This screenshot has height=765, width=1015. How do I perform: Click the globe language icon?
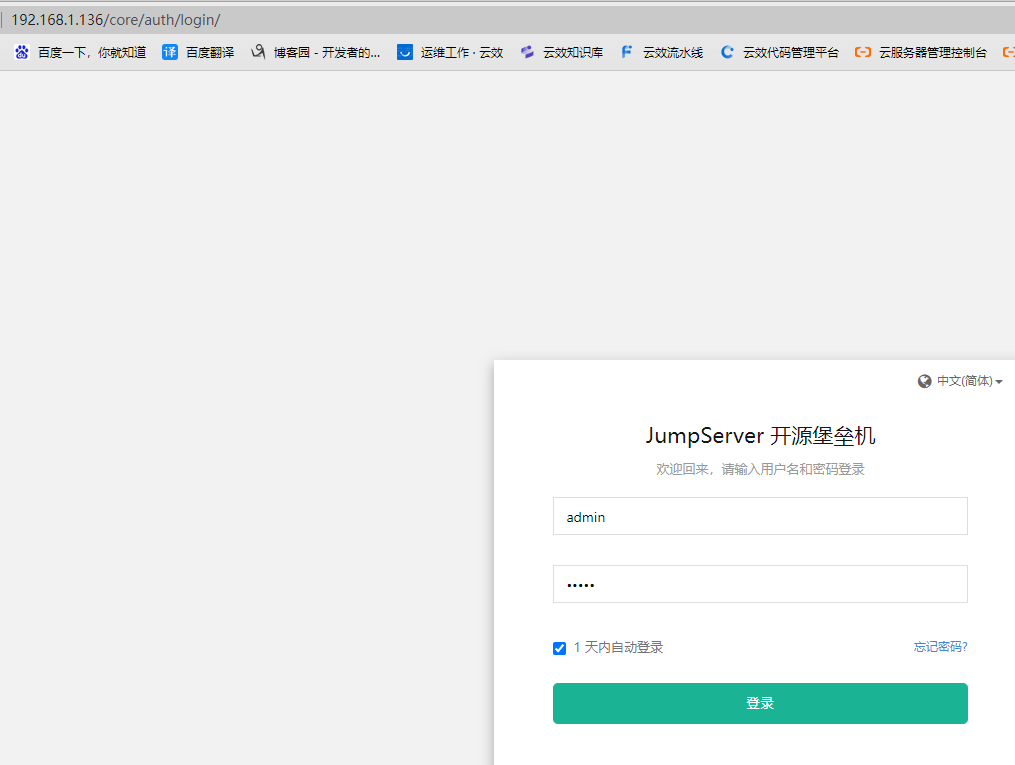tap(924, 381)
